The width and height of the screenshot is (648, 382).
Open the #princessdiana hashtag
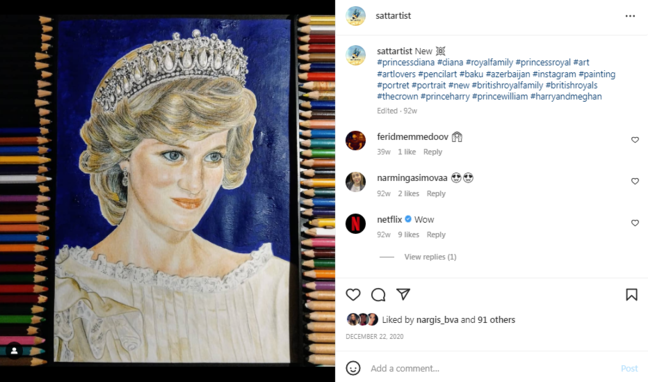tap(405, 62)
